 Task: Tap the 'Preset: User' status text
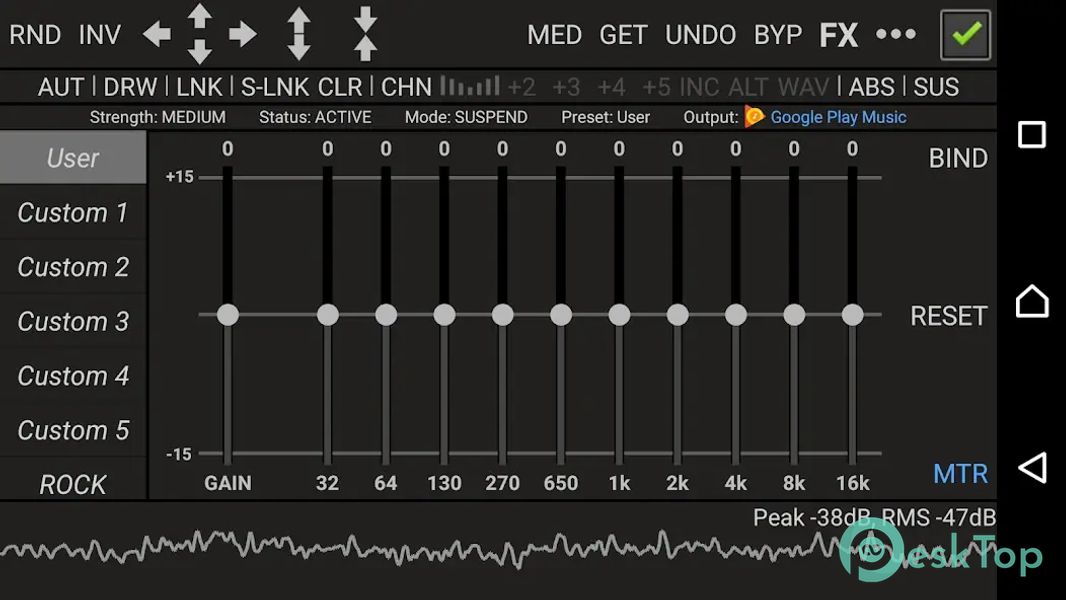pos(606,118)
